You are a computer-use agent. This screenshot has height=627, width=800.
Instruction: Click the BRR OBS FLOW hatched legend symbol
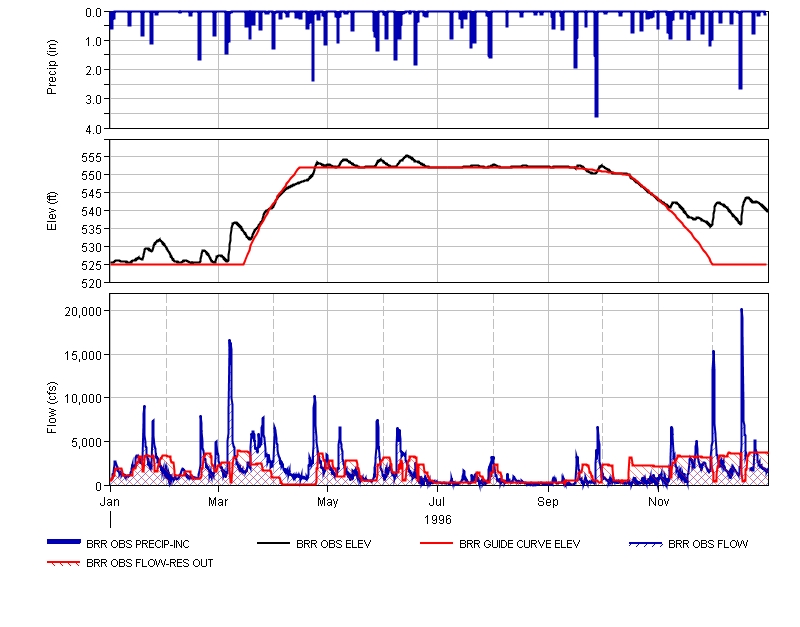pyautogui.click(x=645, y=544)
